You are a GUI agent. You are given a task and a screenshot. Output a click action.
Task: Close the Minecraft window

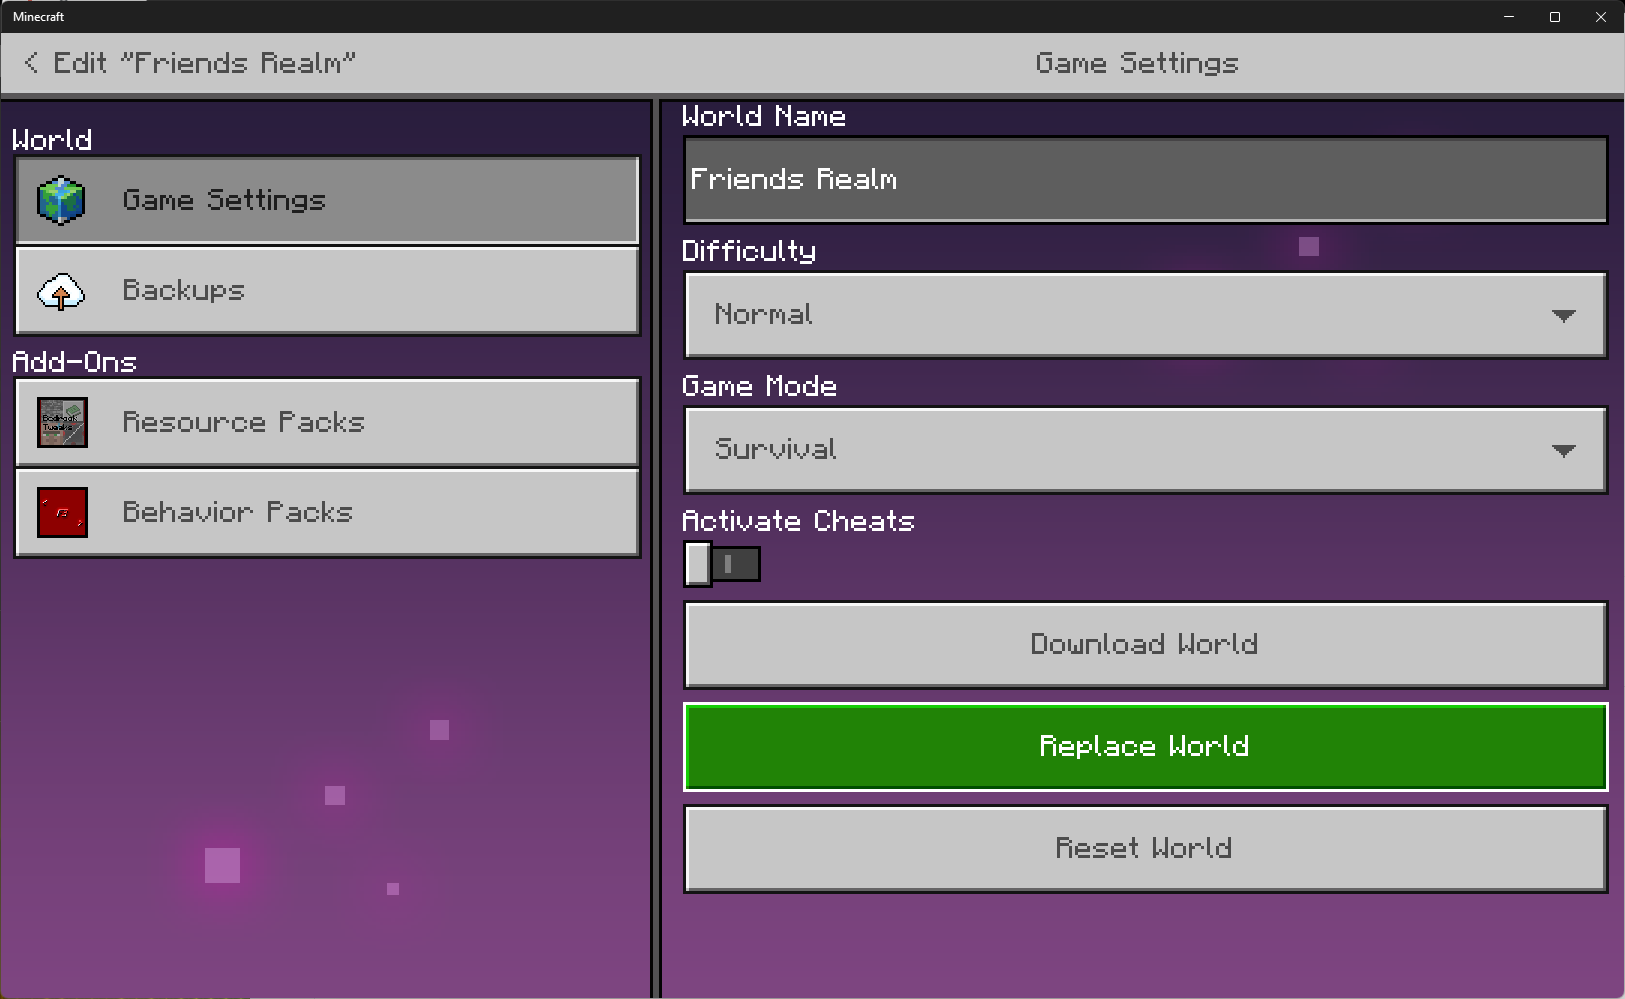pos(1601,17)
